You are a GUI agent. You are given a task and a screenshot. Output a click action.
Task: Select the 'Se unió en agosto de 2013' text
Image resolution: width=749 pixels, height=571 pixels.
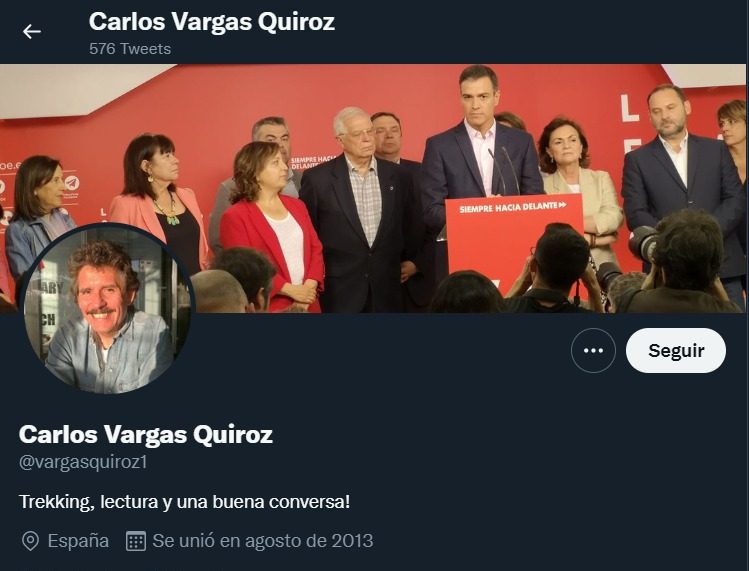[x=263, y=541]
